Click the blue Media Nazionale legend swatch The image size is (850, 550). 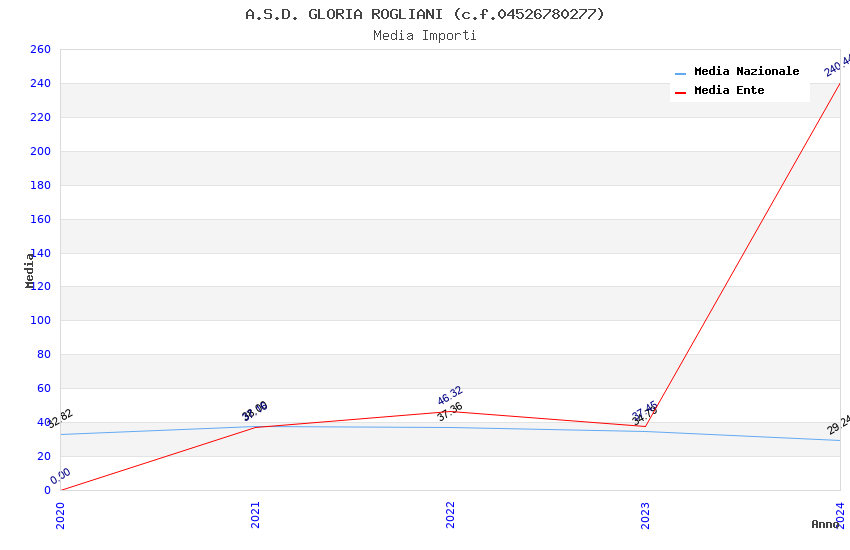pyautogui.click(x=680, y=73)
